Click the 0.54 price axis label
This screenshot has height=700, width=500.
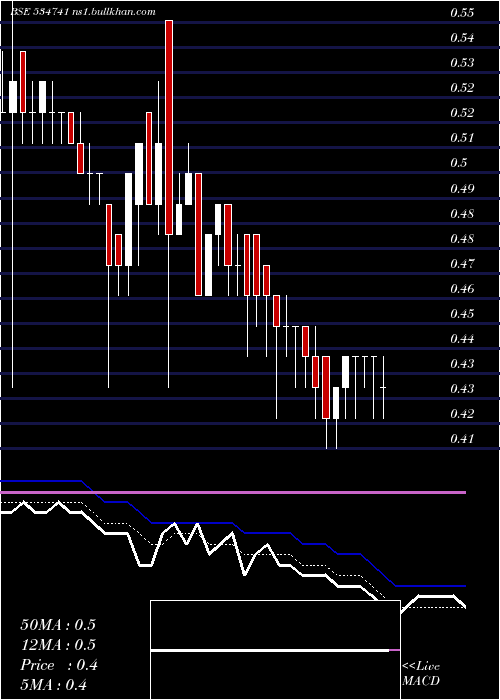(462, 38)
